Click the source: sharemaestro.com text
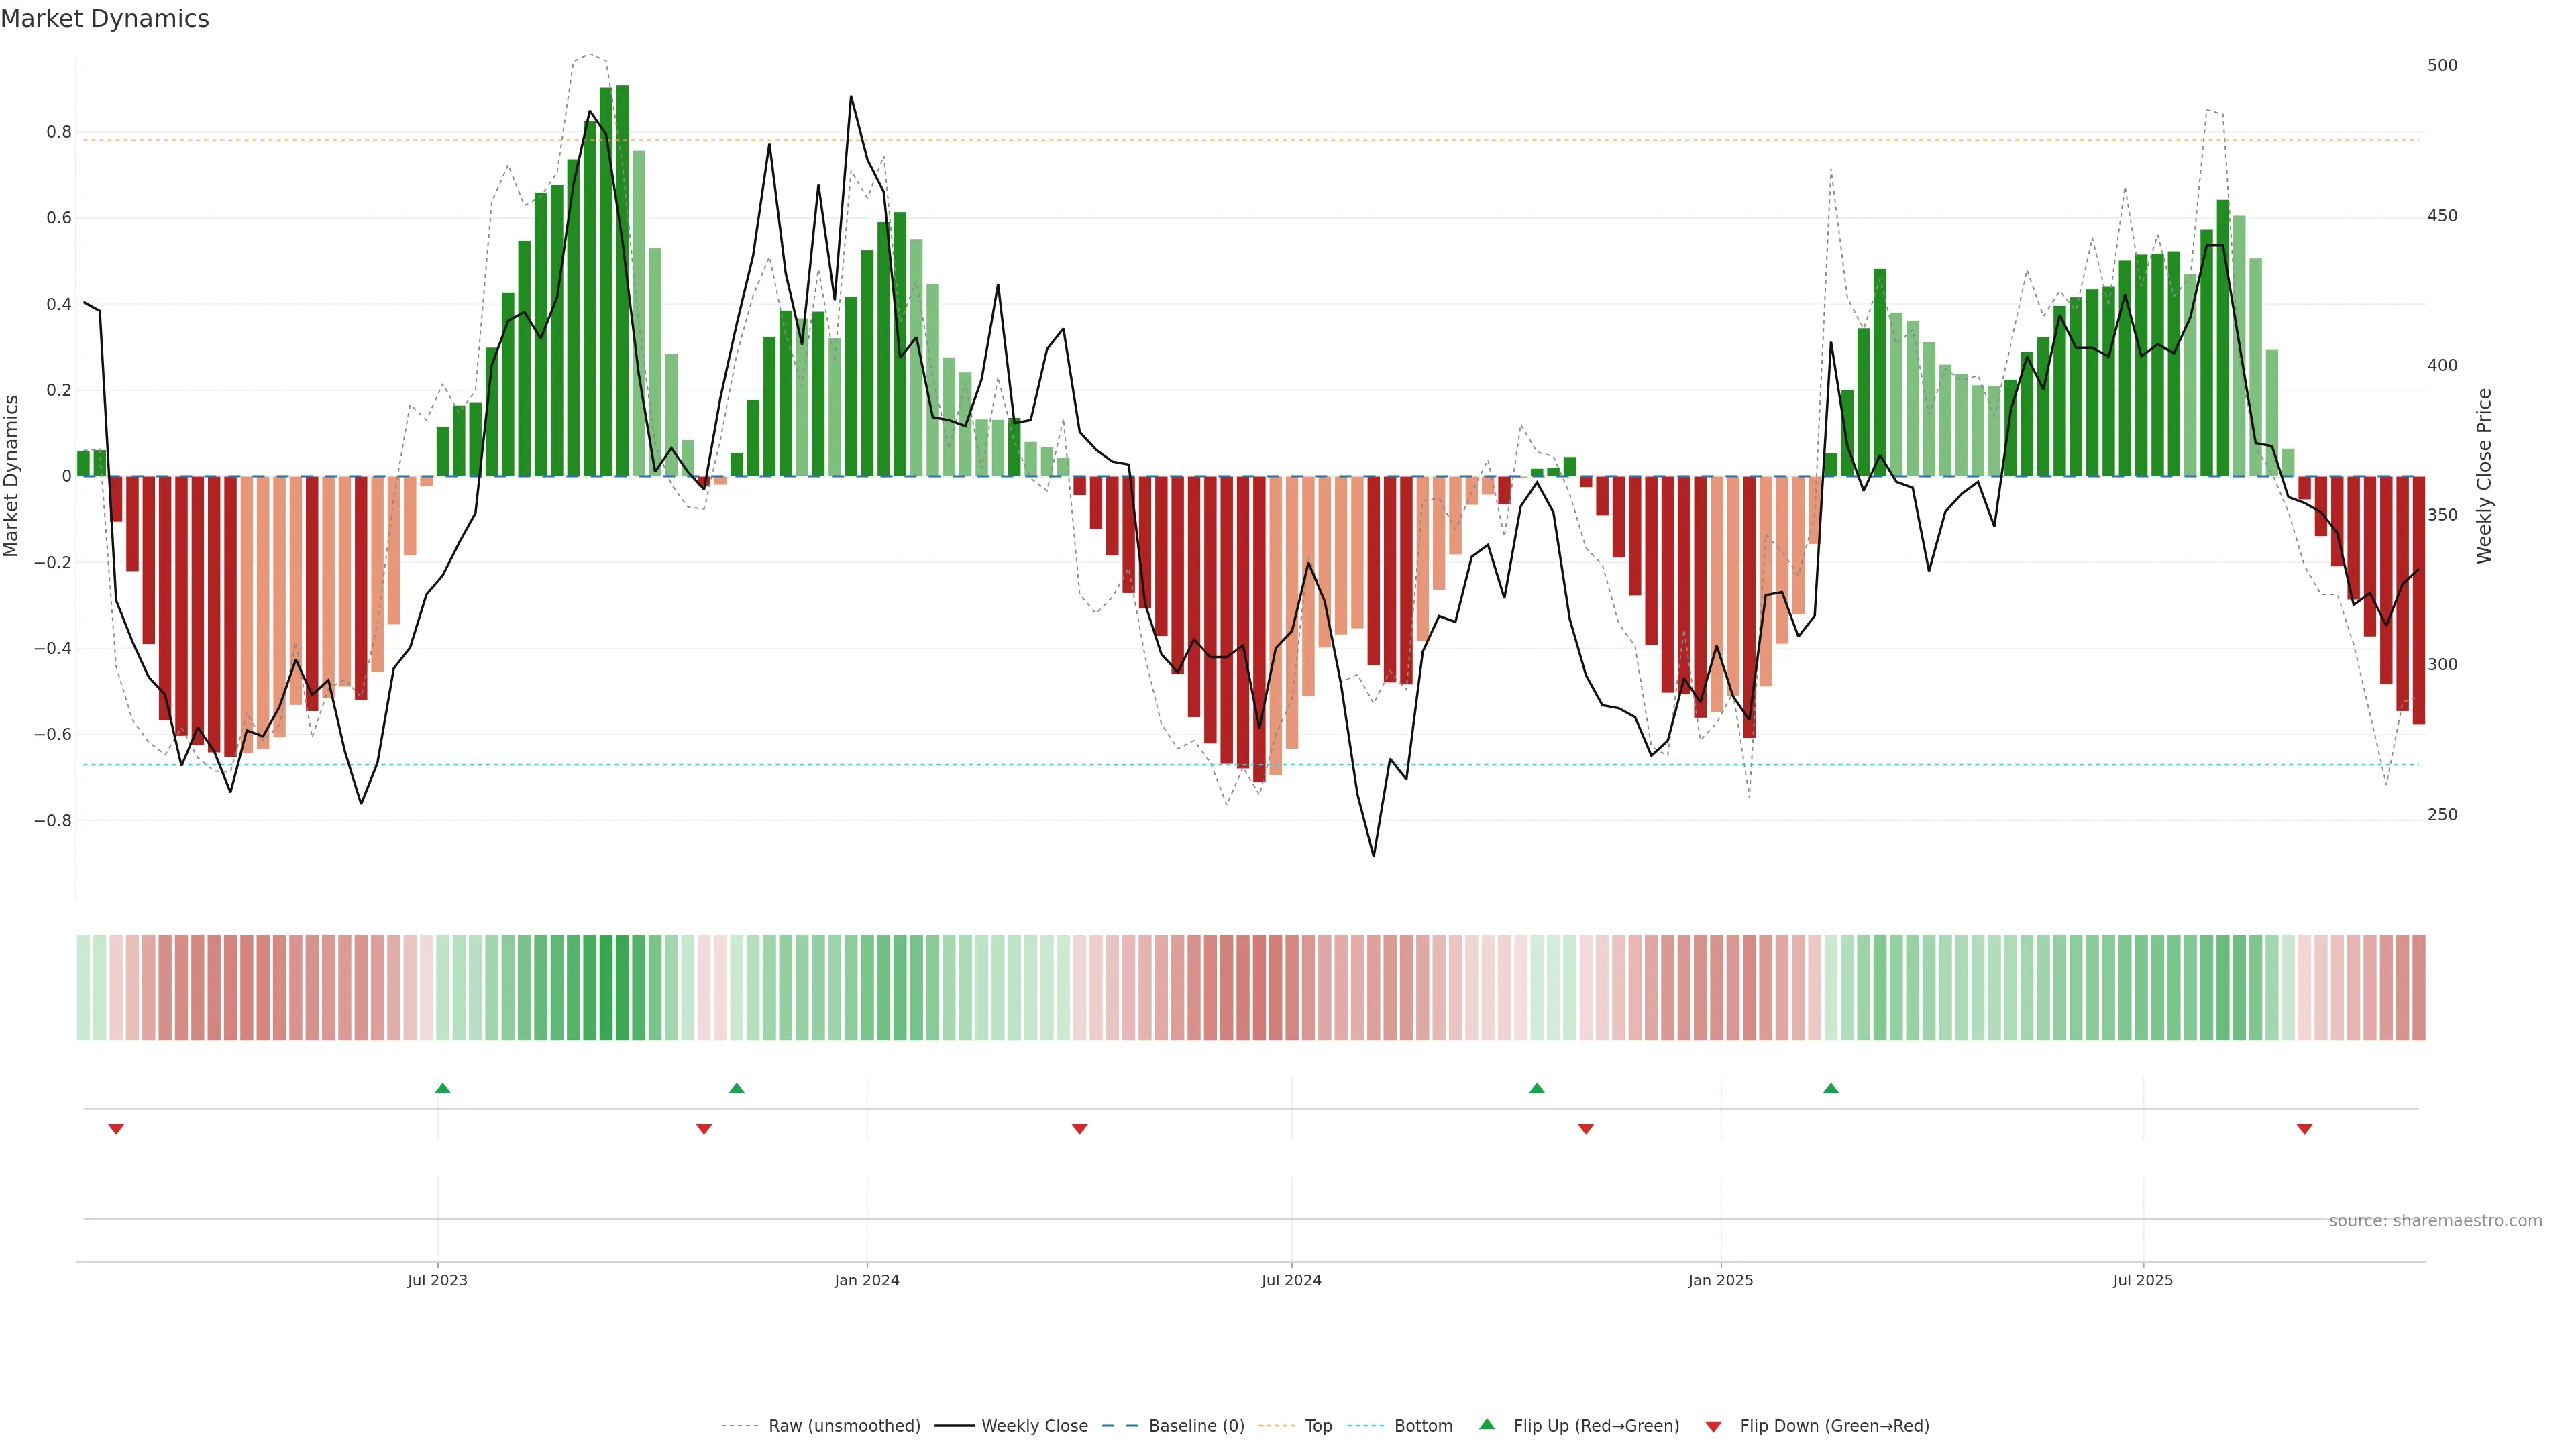Viewport: 2576px width, 1449px height. coord(2435,1221)
